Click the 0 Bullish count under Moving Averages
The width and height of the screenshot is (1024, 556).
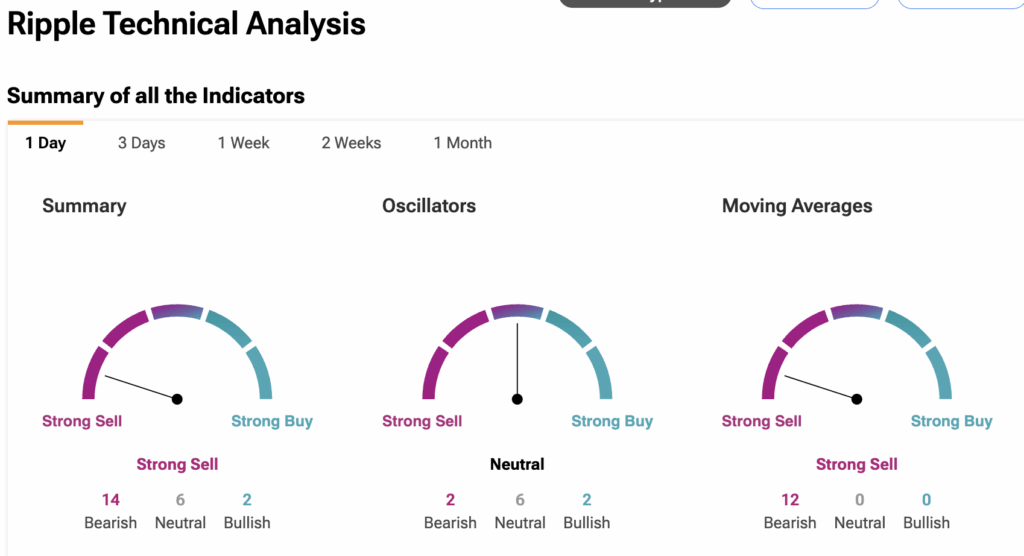click(x=926, y=501)
